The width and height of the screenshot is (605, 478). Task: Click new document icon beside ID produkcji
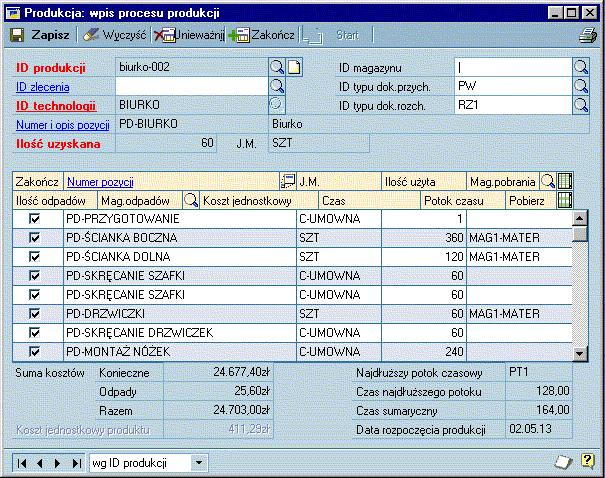(294, 67)
